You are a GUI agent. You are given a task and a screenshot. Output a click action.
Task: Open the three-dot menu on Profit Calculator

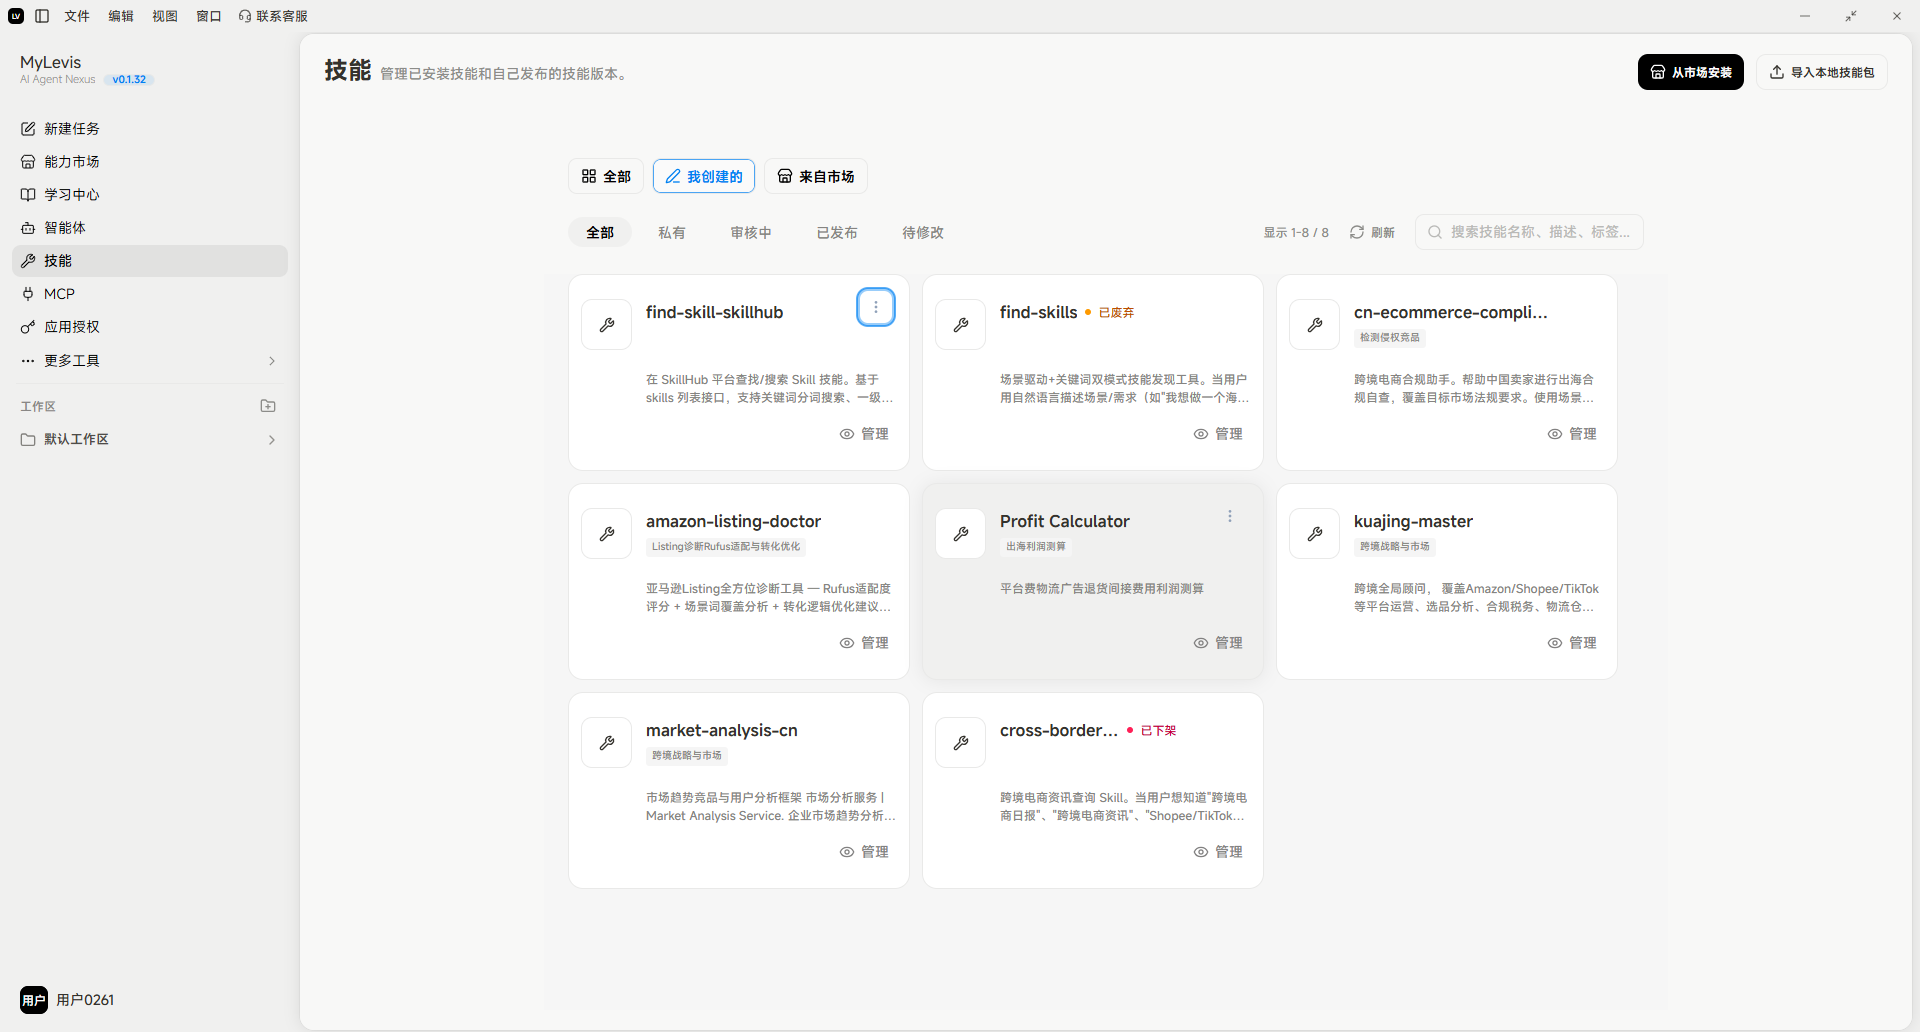click(x=1230, y=516)
